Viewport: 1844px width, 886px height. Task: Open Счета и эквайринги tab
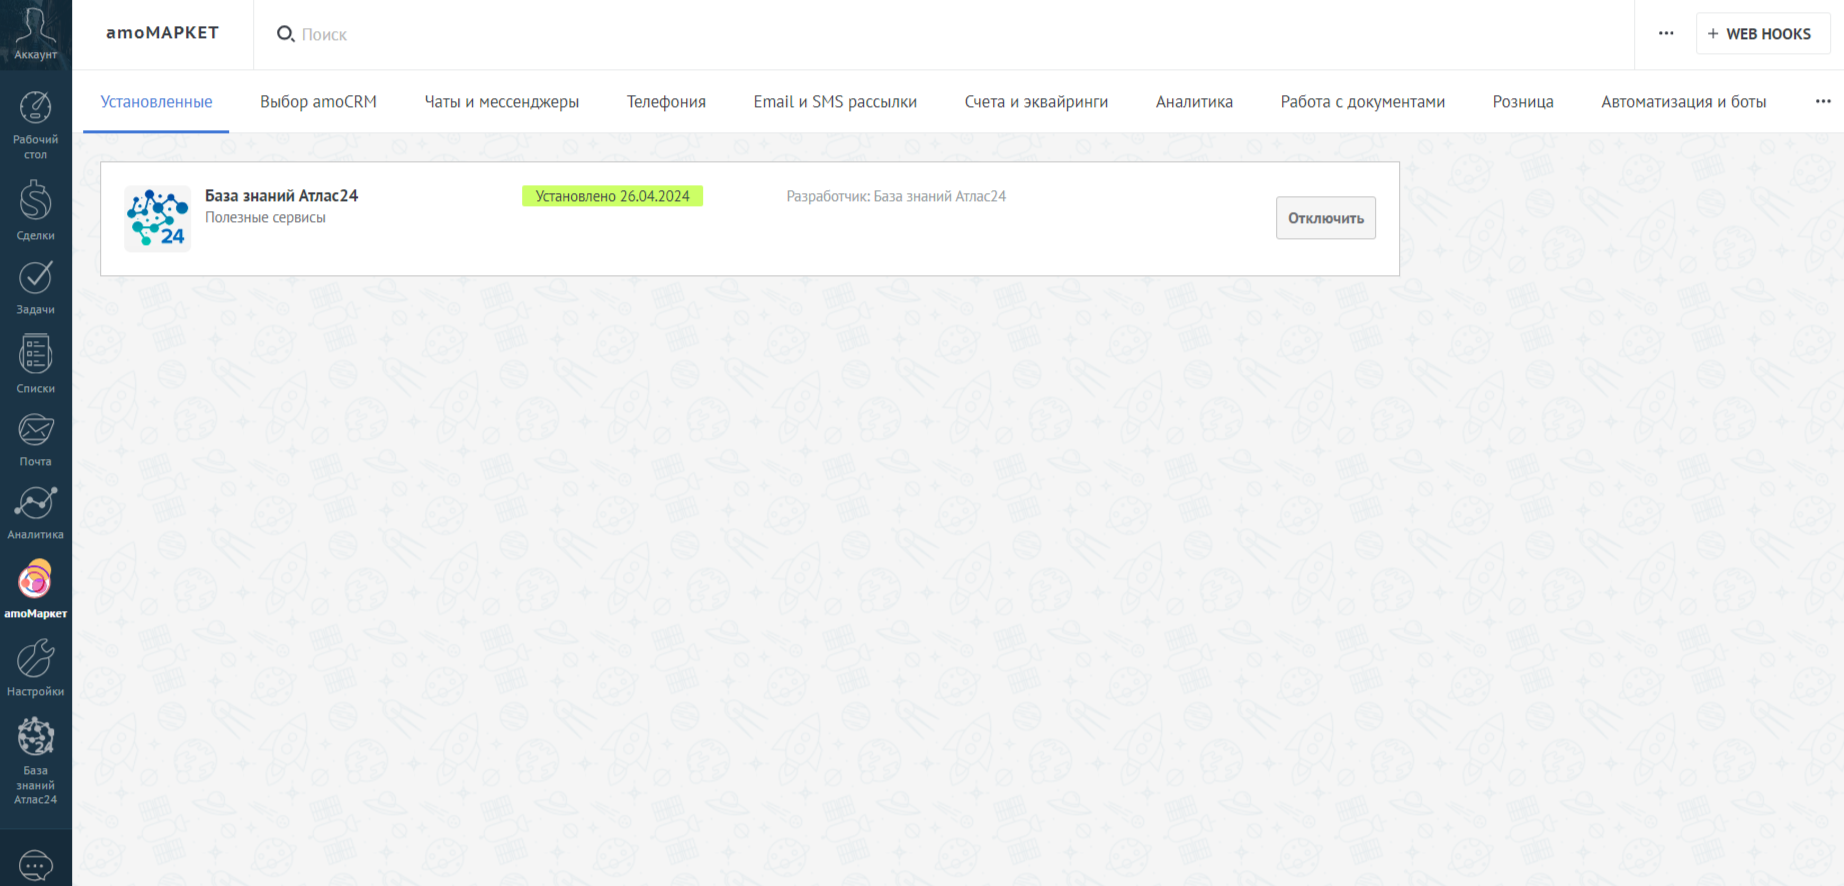pos(1036,101)
